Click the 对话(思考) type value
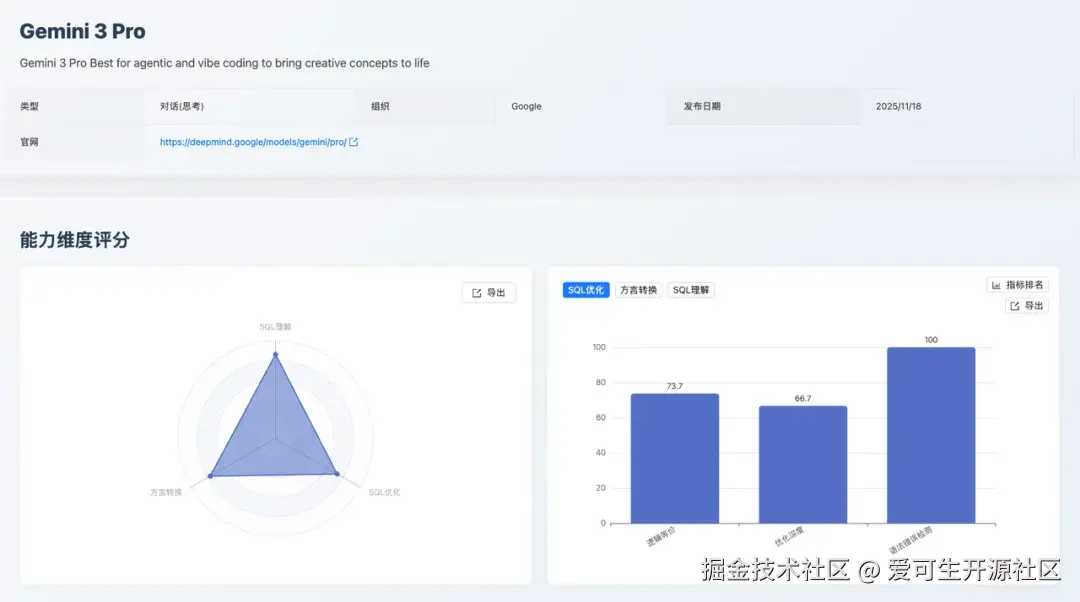Image resolution: width=1080 pixels, height=602 pixels. pyautogui.click(x=182, y=106)
